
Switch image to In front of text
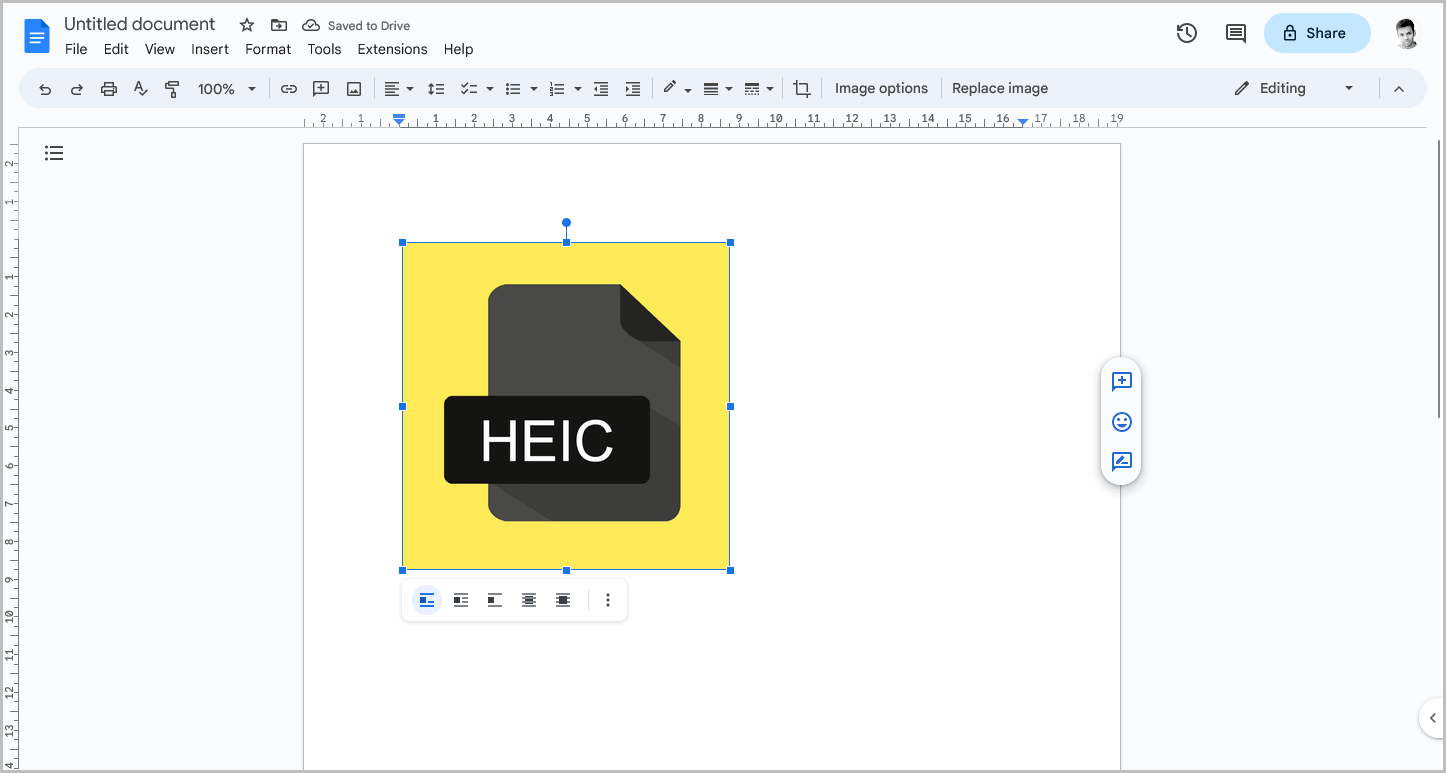[x=562, y=599]
